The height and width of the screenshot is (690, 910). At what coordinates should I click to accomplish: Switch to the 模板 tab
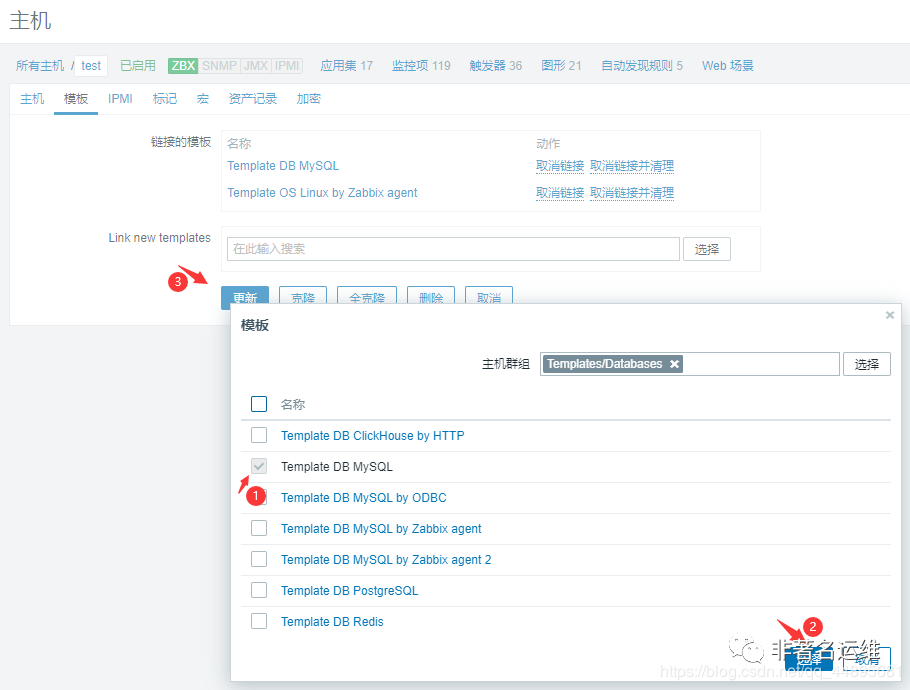click(76, 99)
